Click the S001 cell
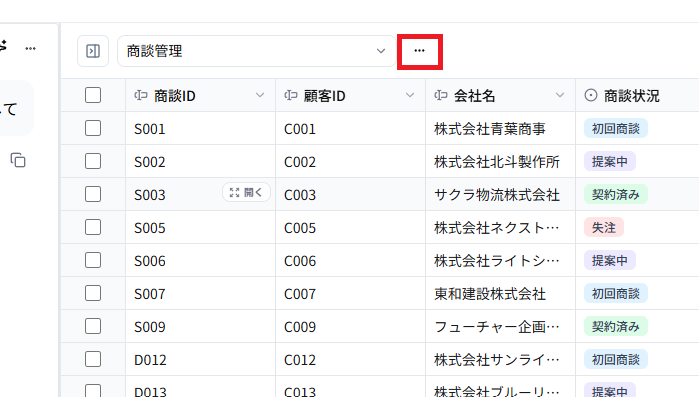Viewport: 699px width, 397px height. coord(201,128)
